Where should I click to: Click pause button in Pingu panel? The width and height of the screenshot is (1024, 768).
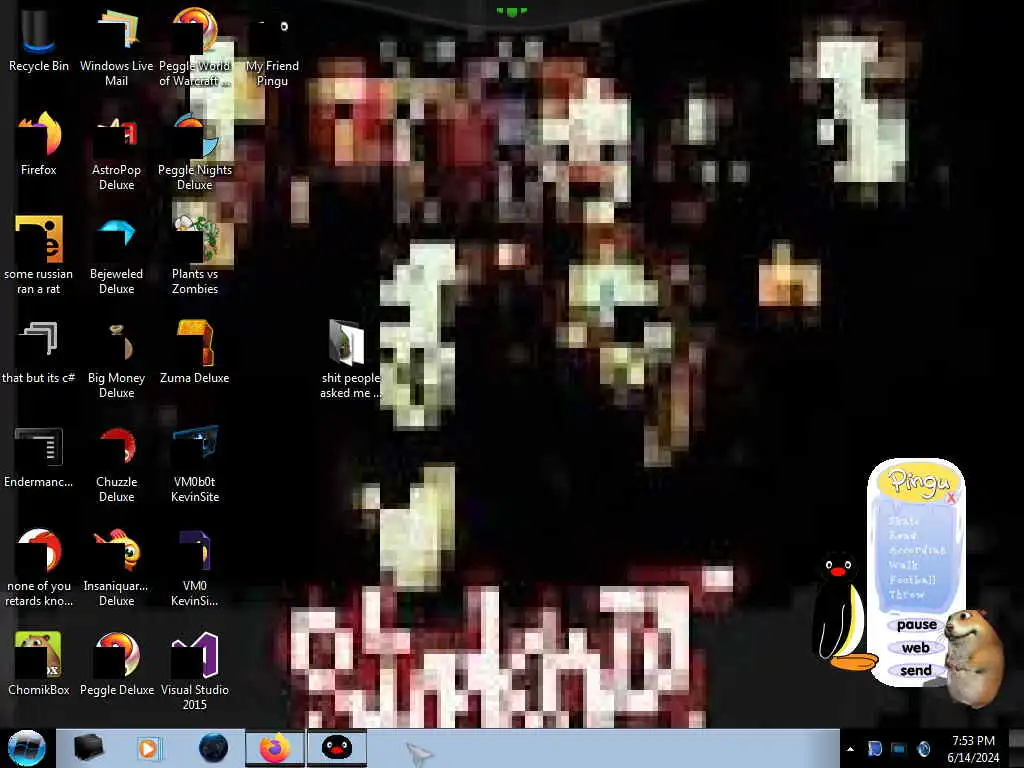point(916,625)
